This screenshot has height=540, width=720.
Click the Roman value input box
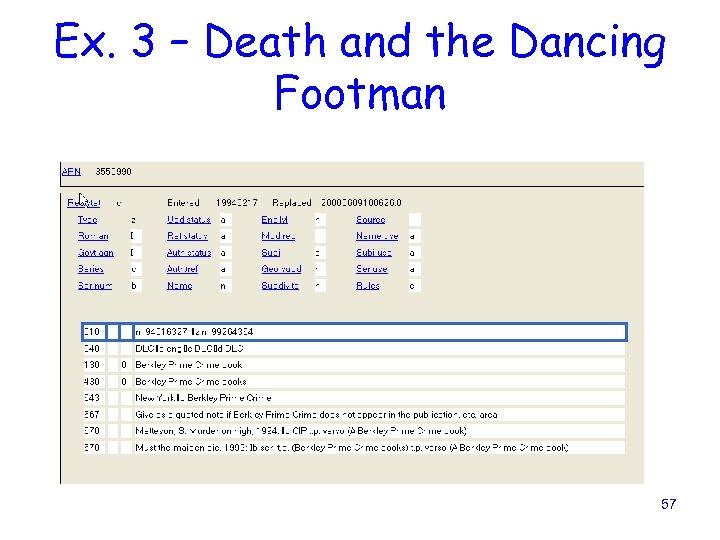click(135, 236)
